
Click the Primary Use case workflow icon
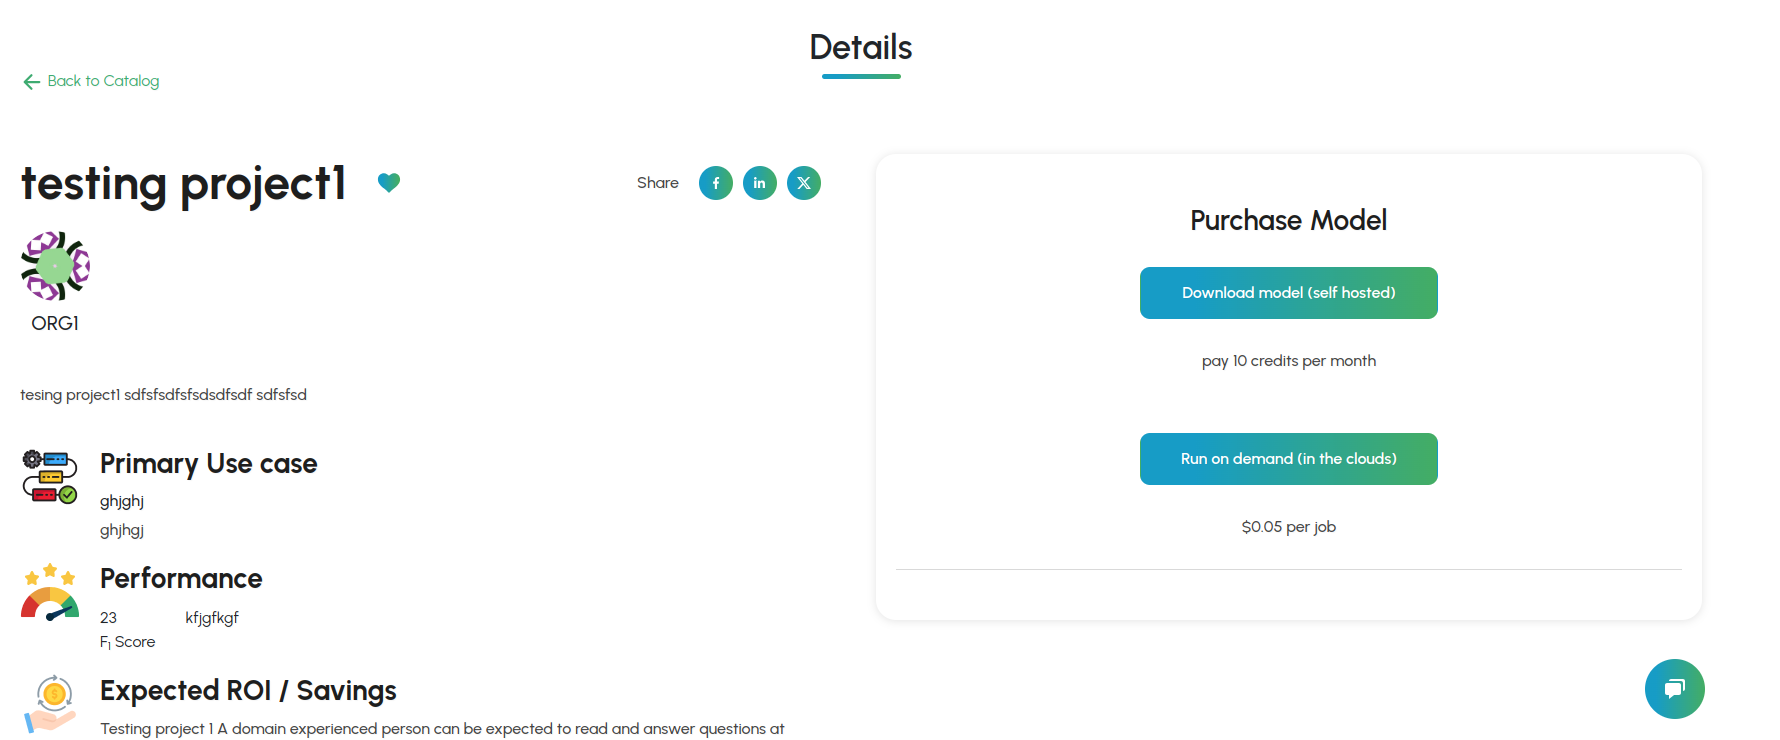point(50,476)
